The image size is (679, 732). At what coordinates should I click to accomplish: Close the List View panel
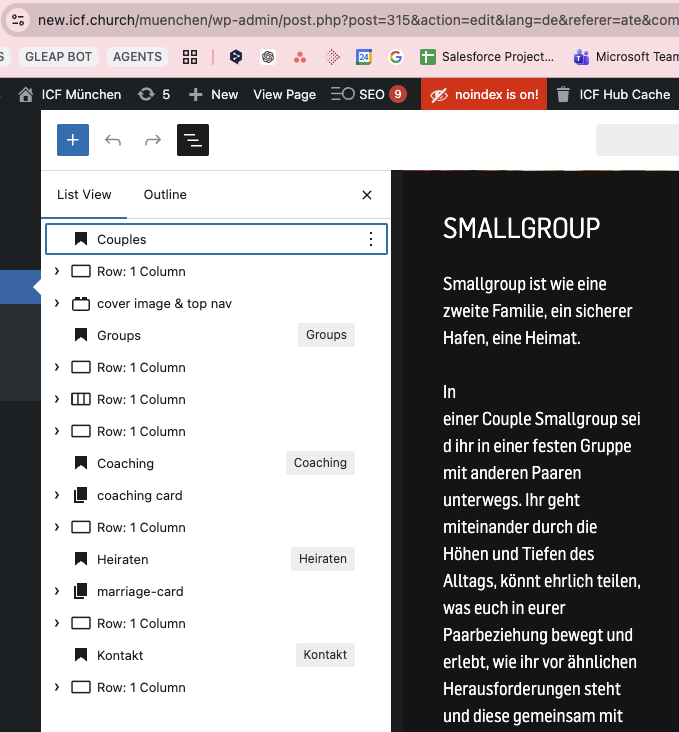coord(367,195)
